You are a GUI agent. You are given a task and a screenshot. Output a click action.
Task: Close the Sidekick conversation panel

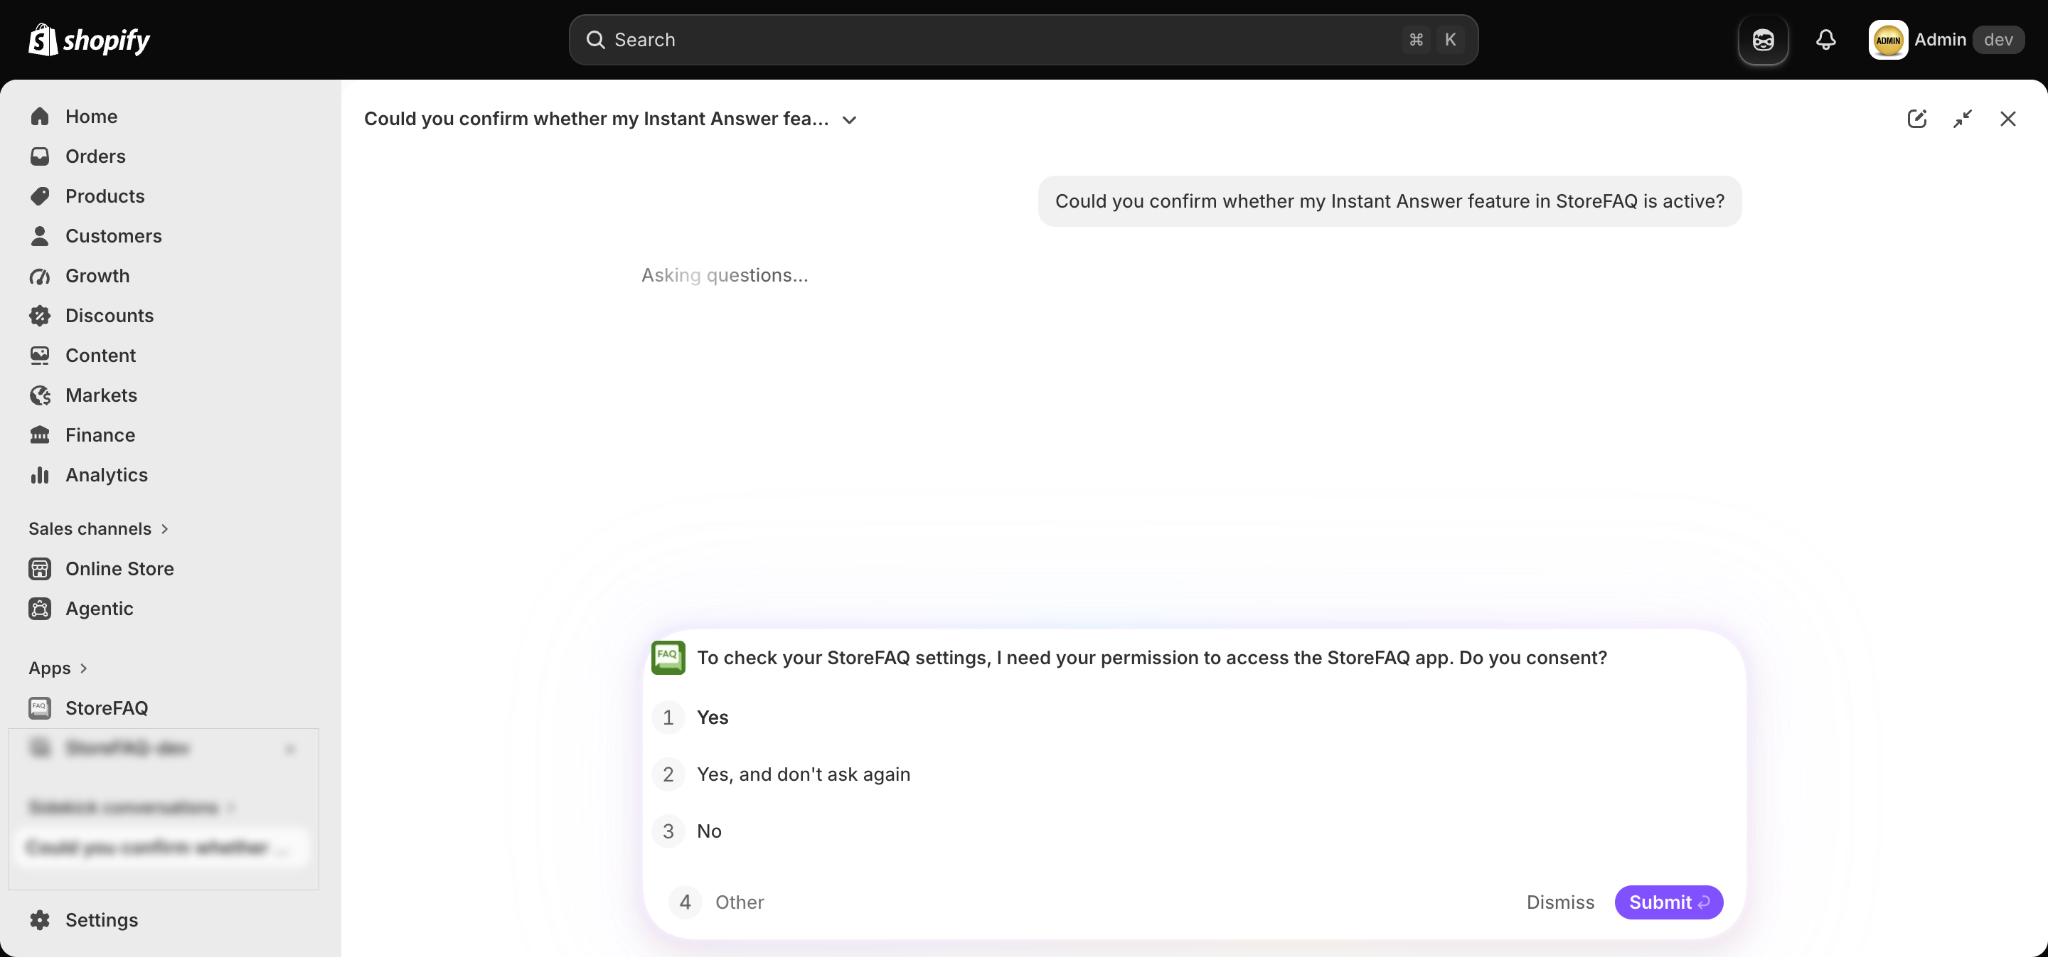point(2008,119)
